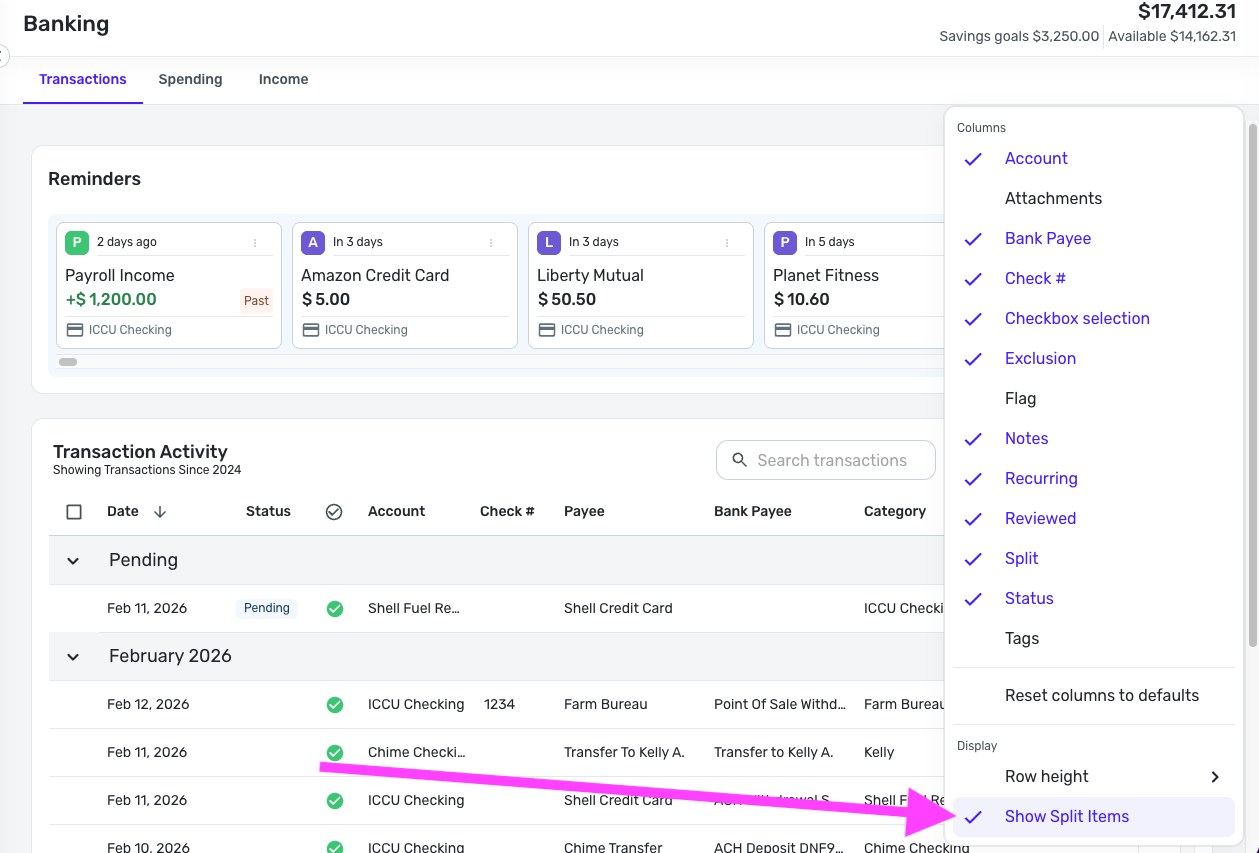
Task: Enable the Attachments column
Action: pos(1053,198)
